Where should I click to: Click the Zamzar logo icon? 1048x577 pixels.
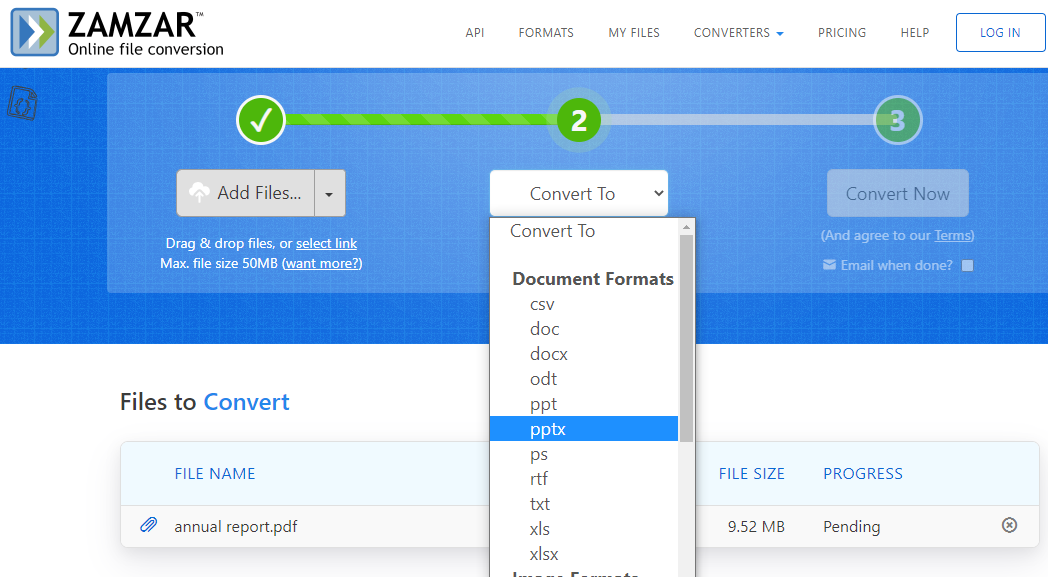35,32
